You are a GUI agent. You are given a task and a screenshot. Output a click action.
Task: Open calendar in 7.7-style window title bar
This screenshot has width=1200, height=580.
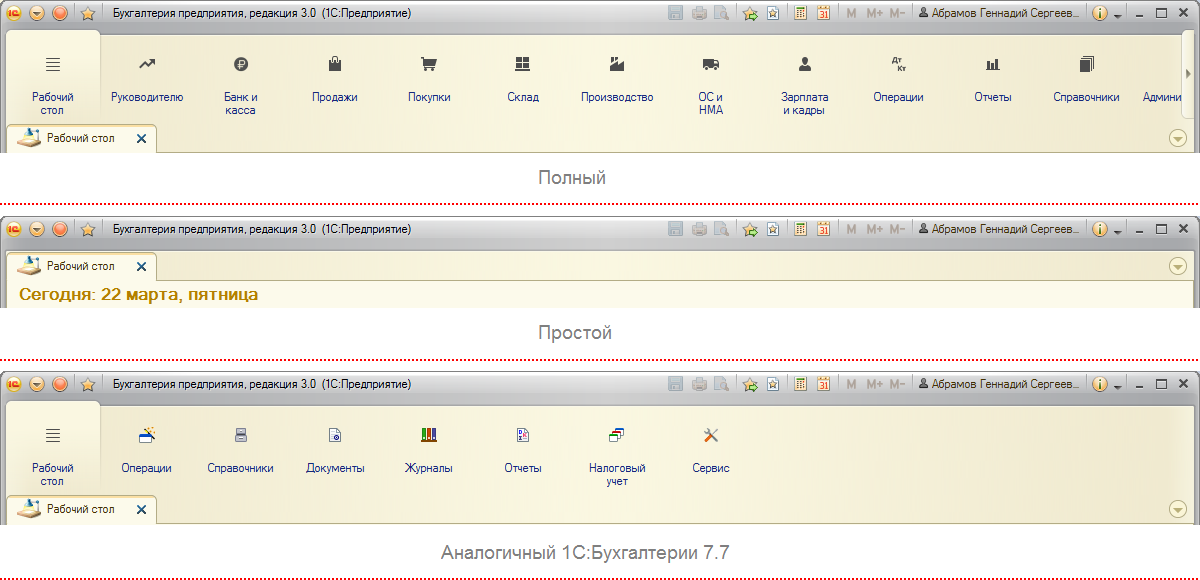(x=824, y=384)
